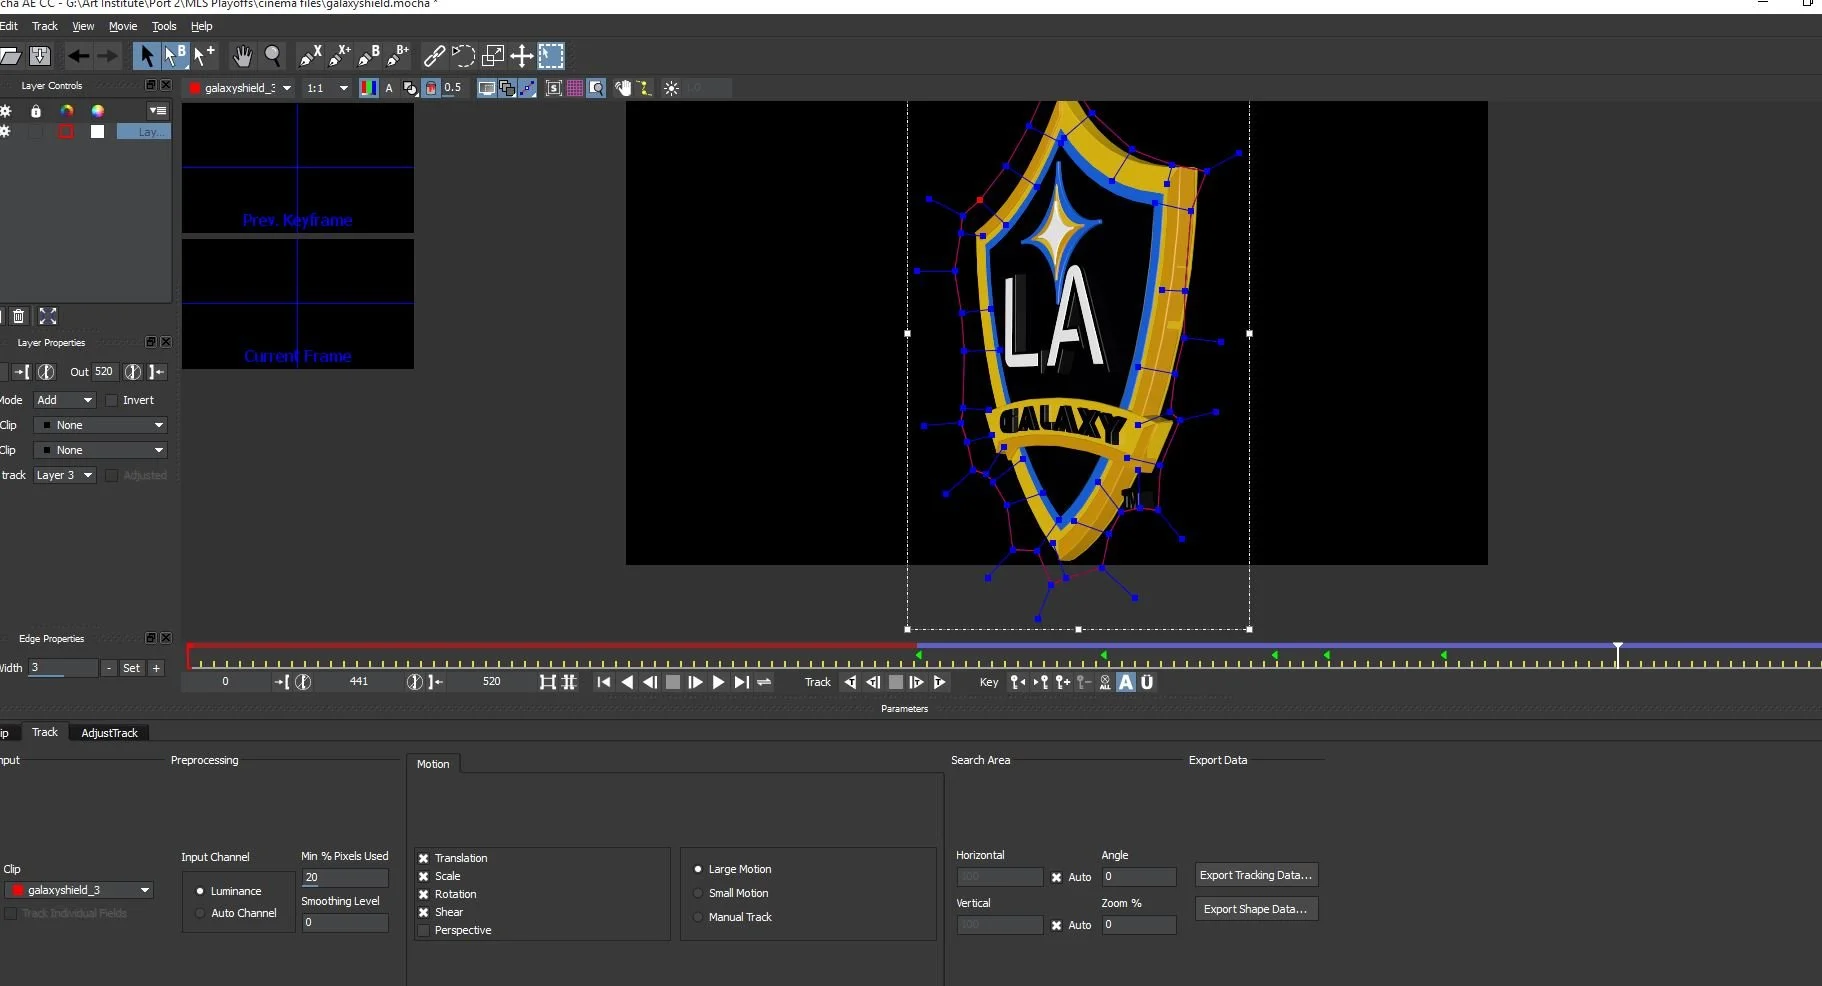Click the Redo forward arrow
The image size is (1822, 986).
(108, 56)
